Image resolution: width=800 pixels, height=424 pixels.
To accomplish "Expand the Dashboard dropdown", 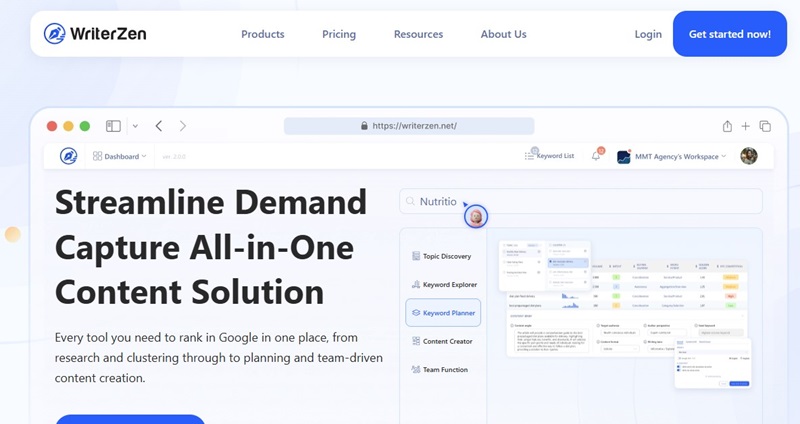I will [x=119, y=156].
